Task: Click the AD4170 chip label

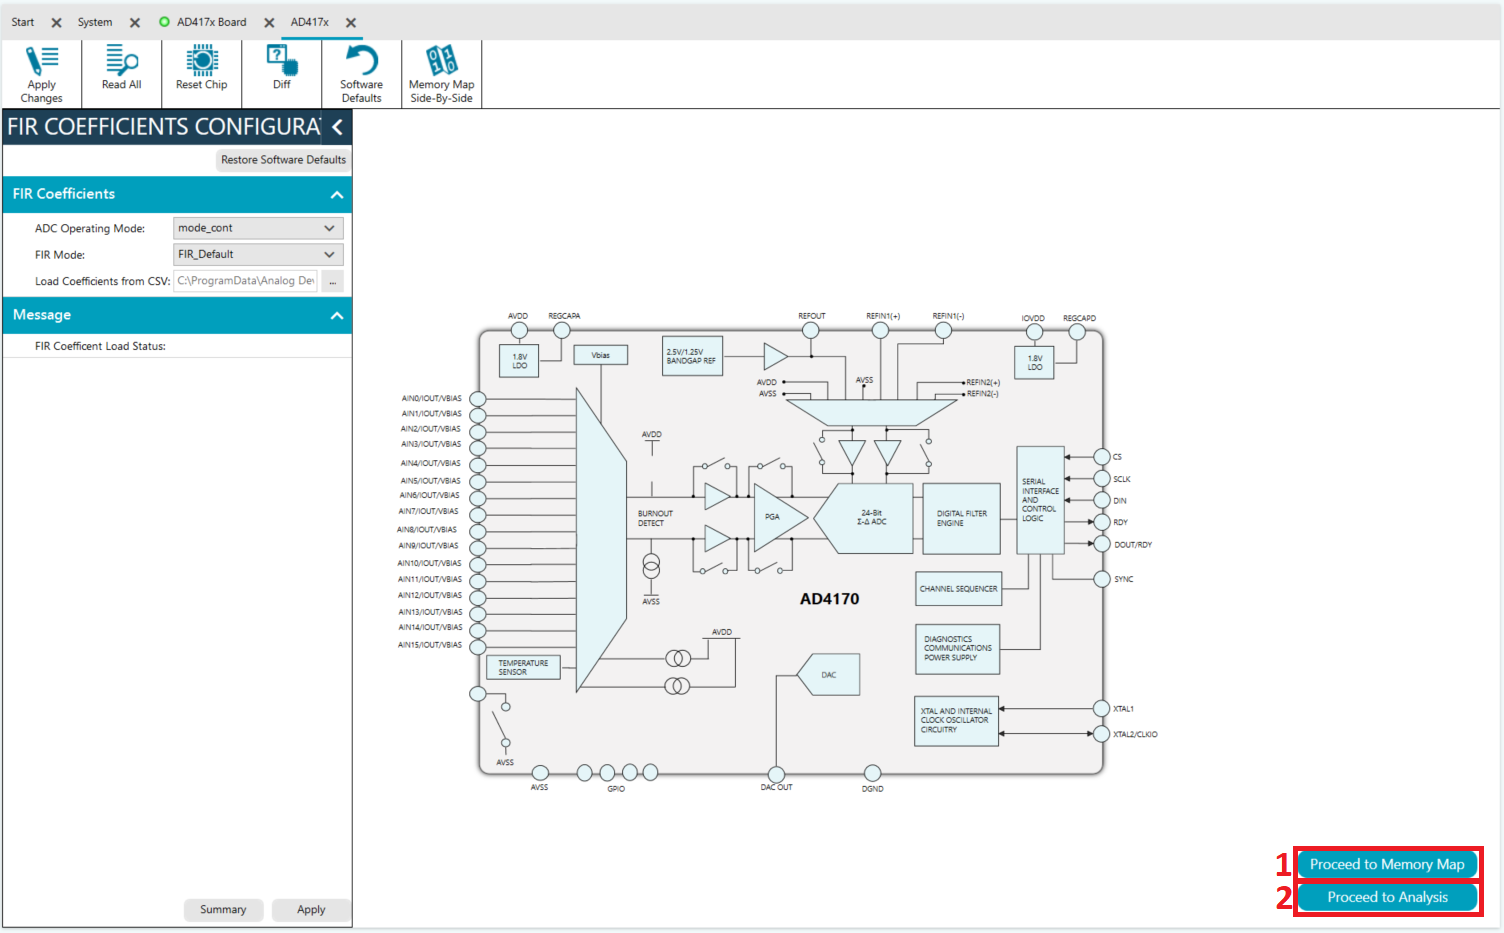Action: coord(829,599)
